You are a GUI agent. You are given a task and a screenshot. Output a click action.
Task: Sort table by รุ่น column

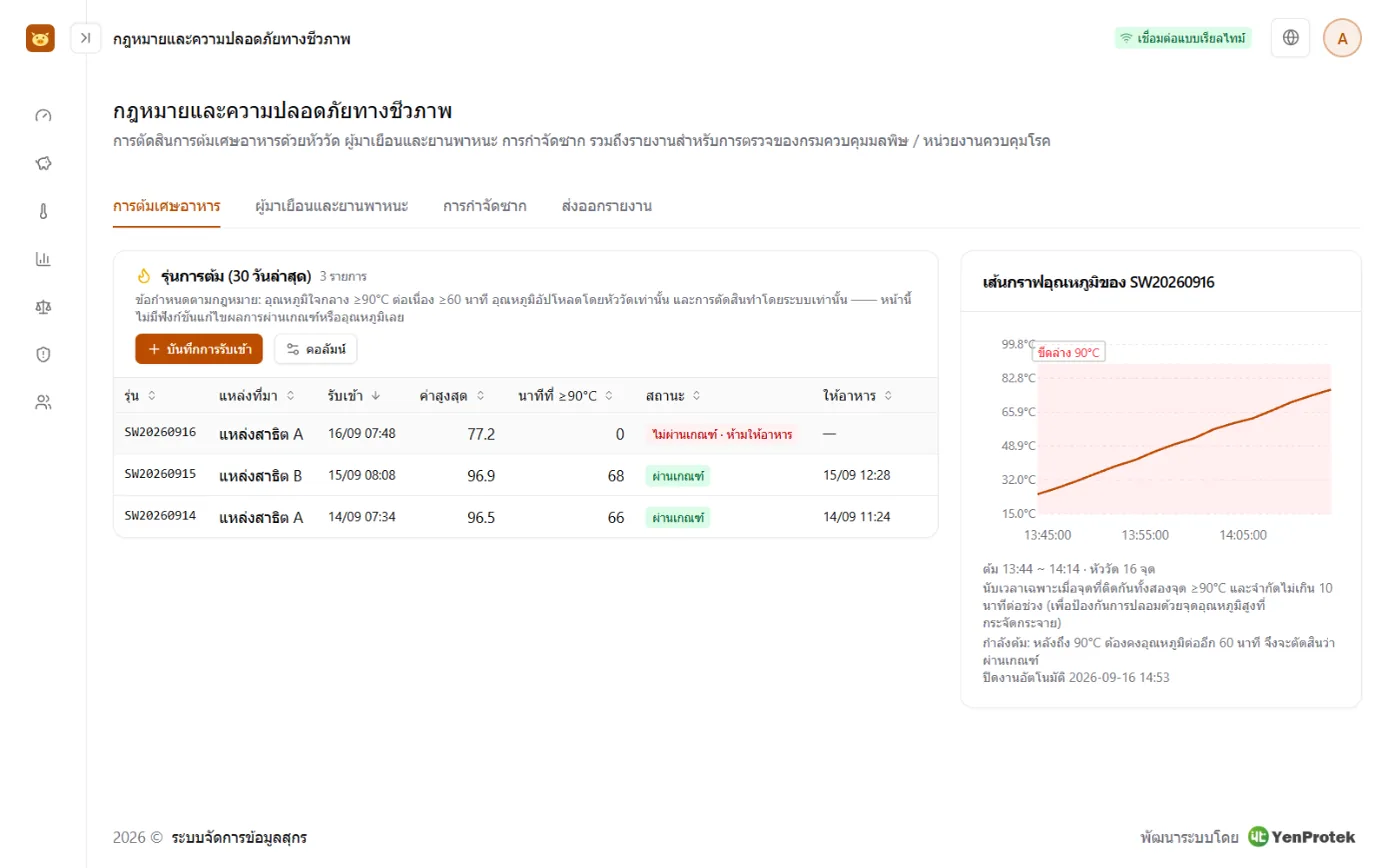(x=140, y=395)
